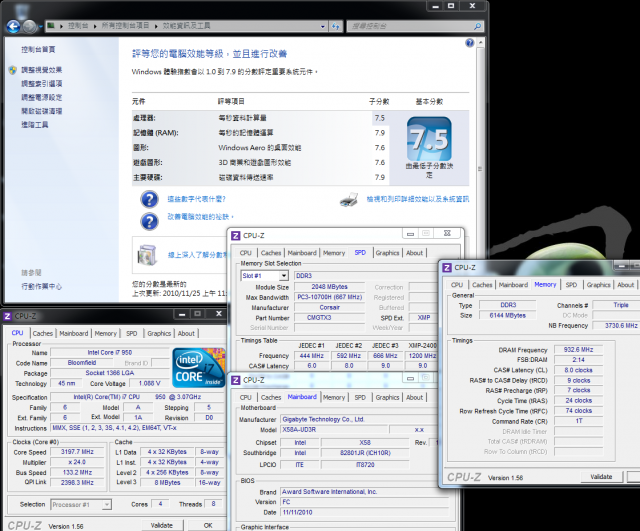
Task: Click the Socket 1366 LGA package field
Action: 110,373
